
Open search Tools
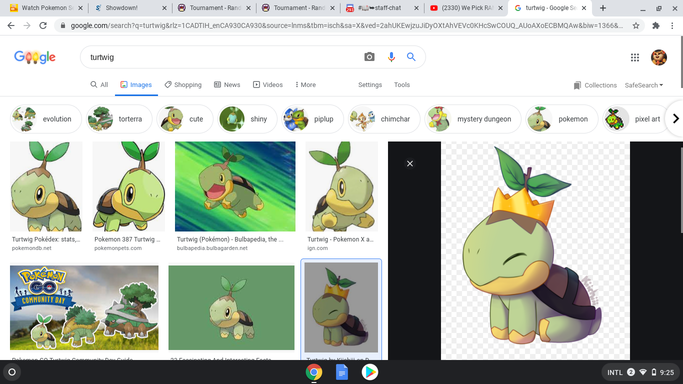[x=402, y=85]
